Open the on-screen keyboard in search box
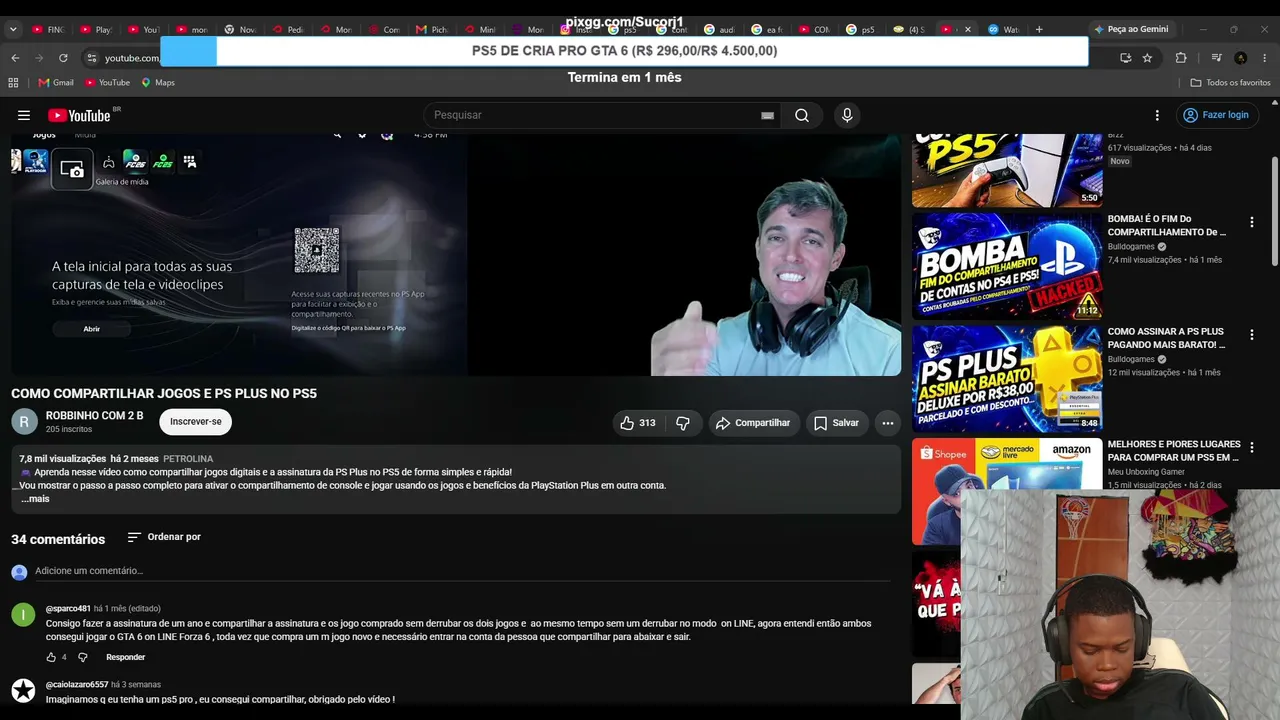 pos(767,115)
